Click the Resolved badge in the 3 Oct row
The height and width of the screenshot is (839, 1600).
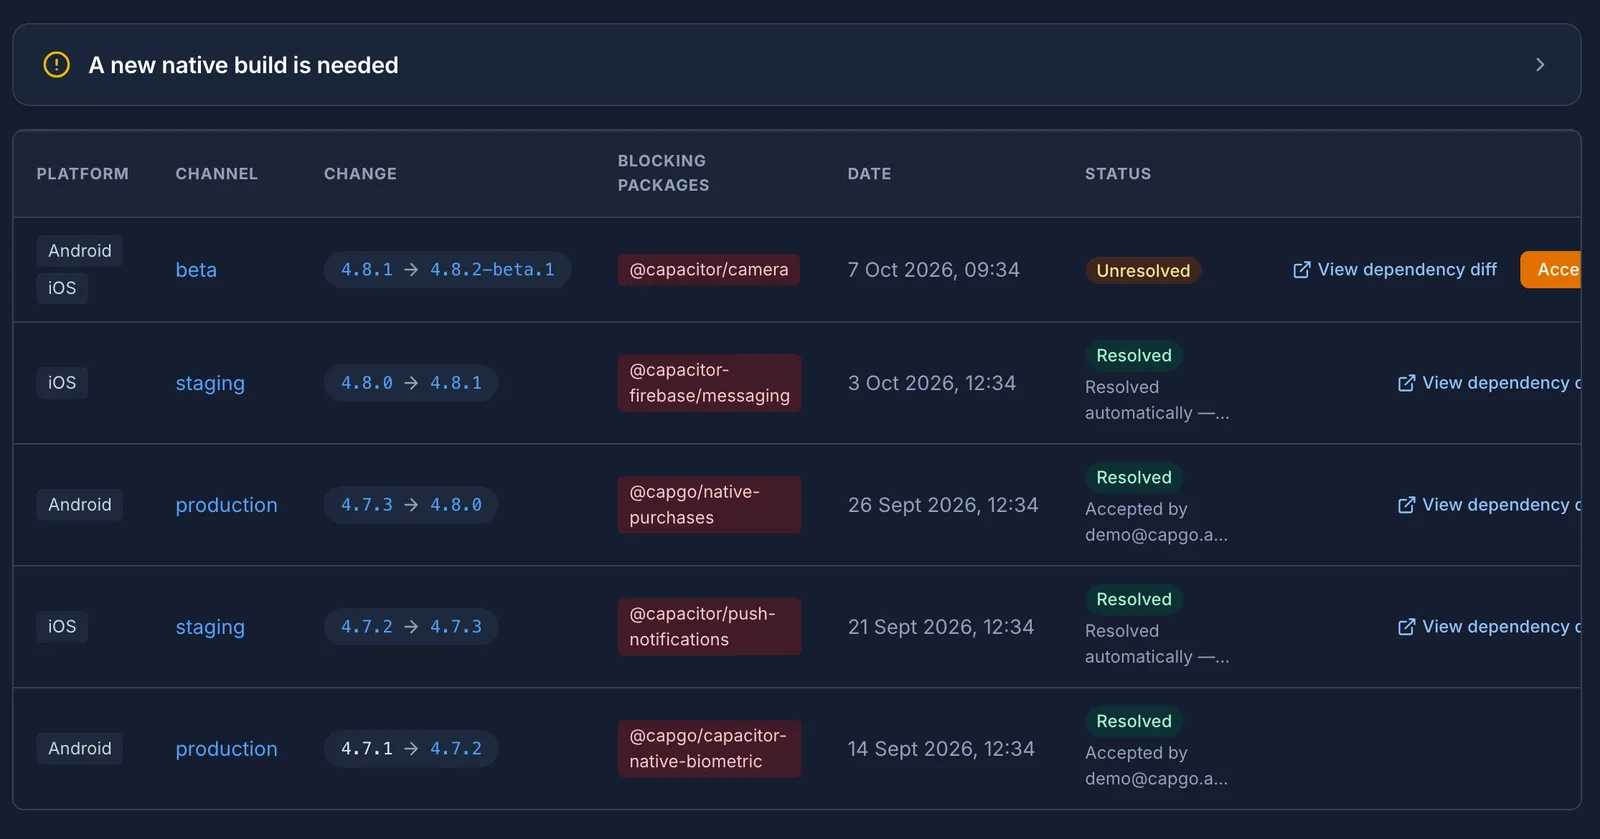[1134, 356]
